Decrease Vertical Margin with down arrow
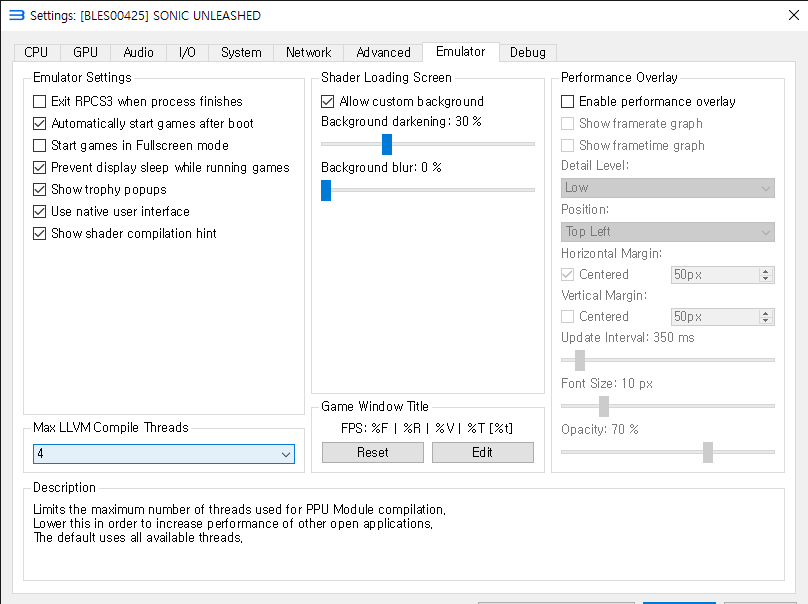Image resolution: width=808 pixels, height=604 pixels. 766,320
